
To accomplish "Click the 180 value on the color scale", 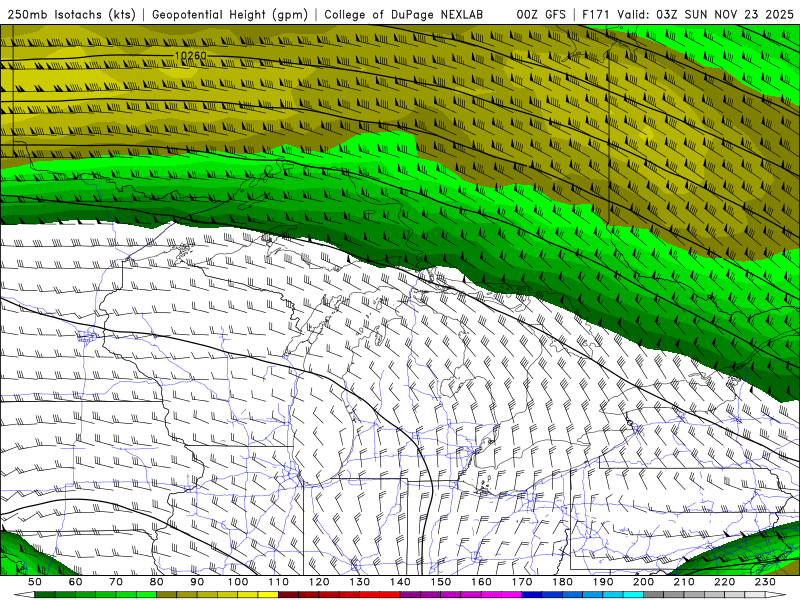I will [x=562, y=582].
